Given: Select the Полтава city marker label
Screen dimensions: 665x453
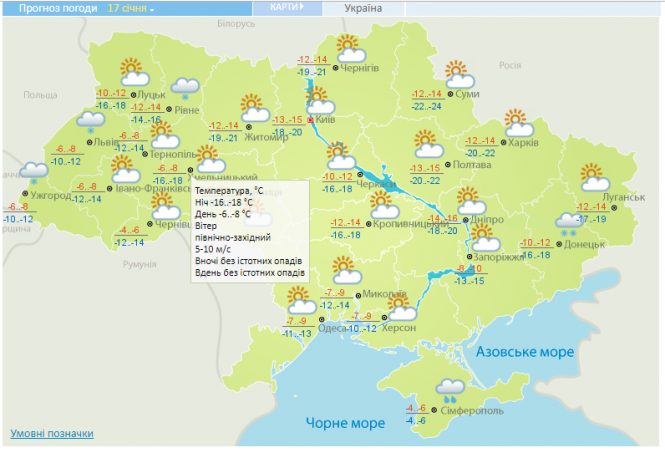Looking at the screenshot, I should tap(472, 164).
